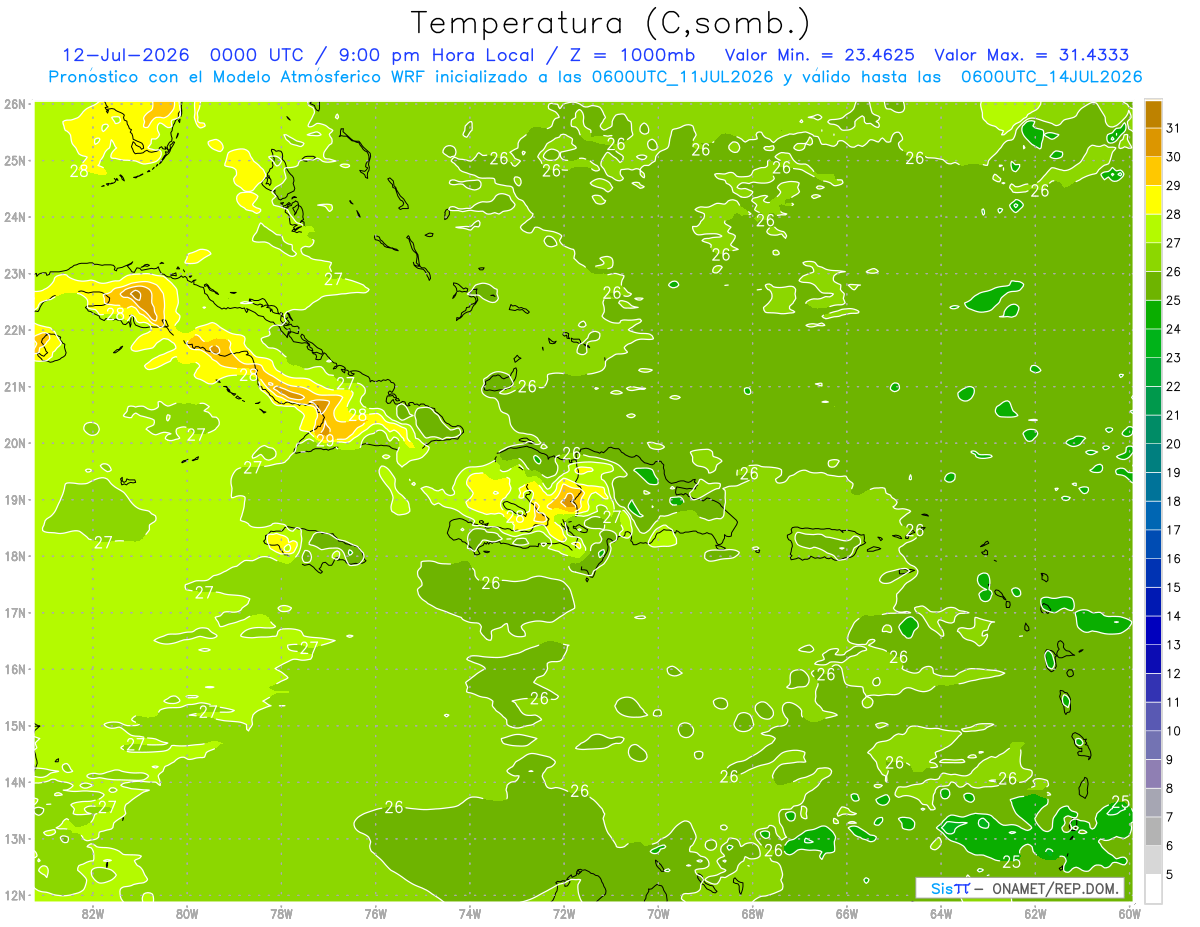Click the title 'Temperatura (C,somb.)'
Viewport: 1200px width, 927px height.
pos(611,23)
